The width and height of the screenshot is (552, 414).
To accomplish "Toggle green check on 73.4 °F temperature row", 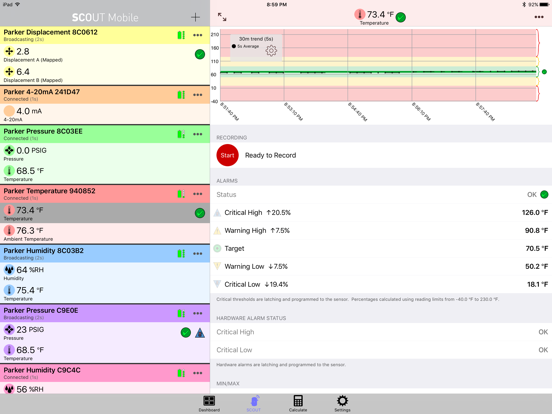I will (200, 213).
